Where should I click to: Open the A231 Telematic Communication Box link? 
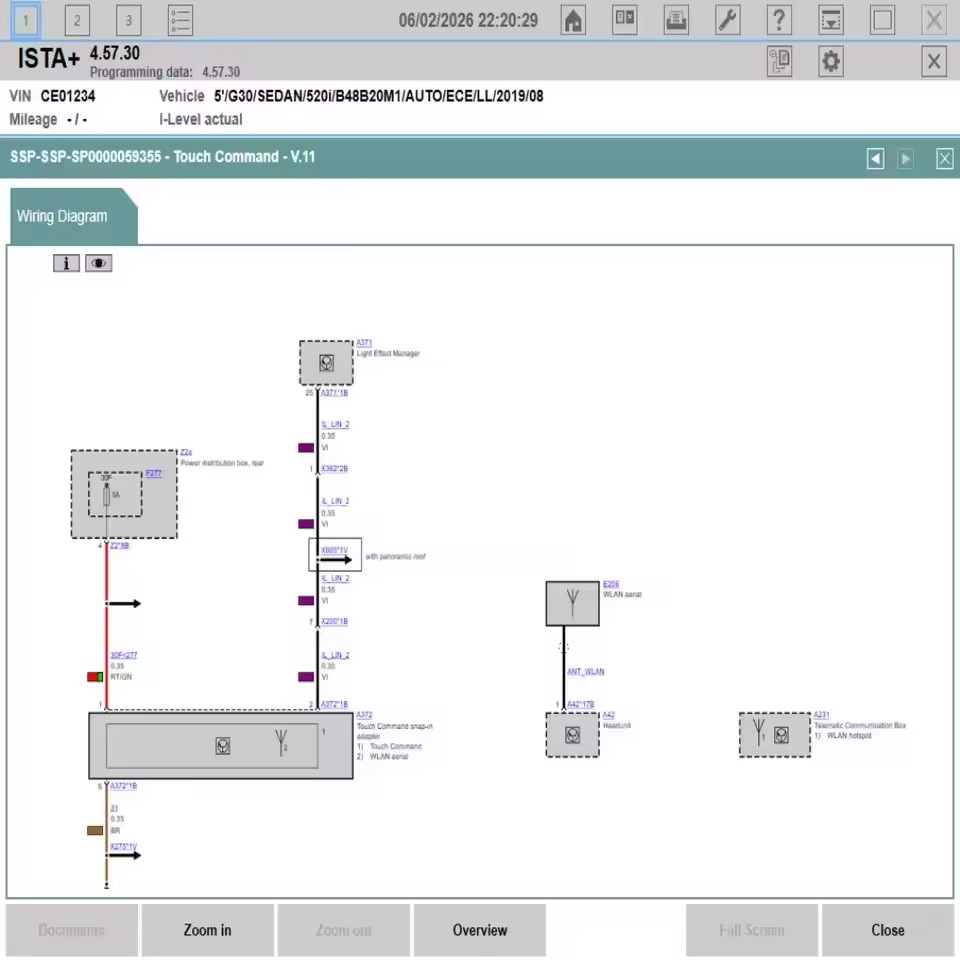click(x=822, y=714)
